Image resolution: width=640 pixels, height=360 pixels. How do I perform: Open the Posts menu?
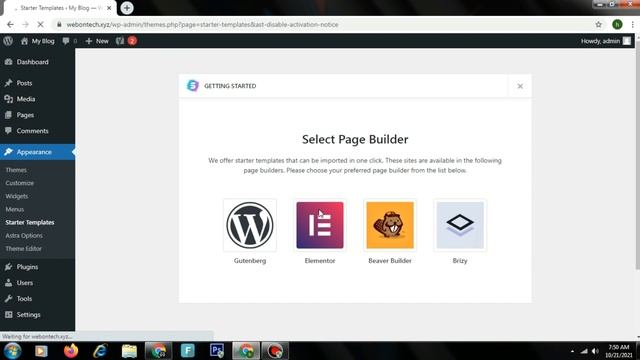(37, 83)
